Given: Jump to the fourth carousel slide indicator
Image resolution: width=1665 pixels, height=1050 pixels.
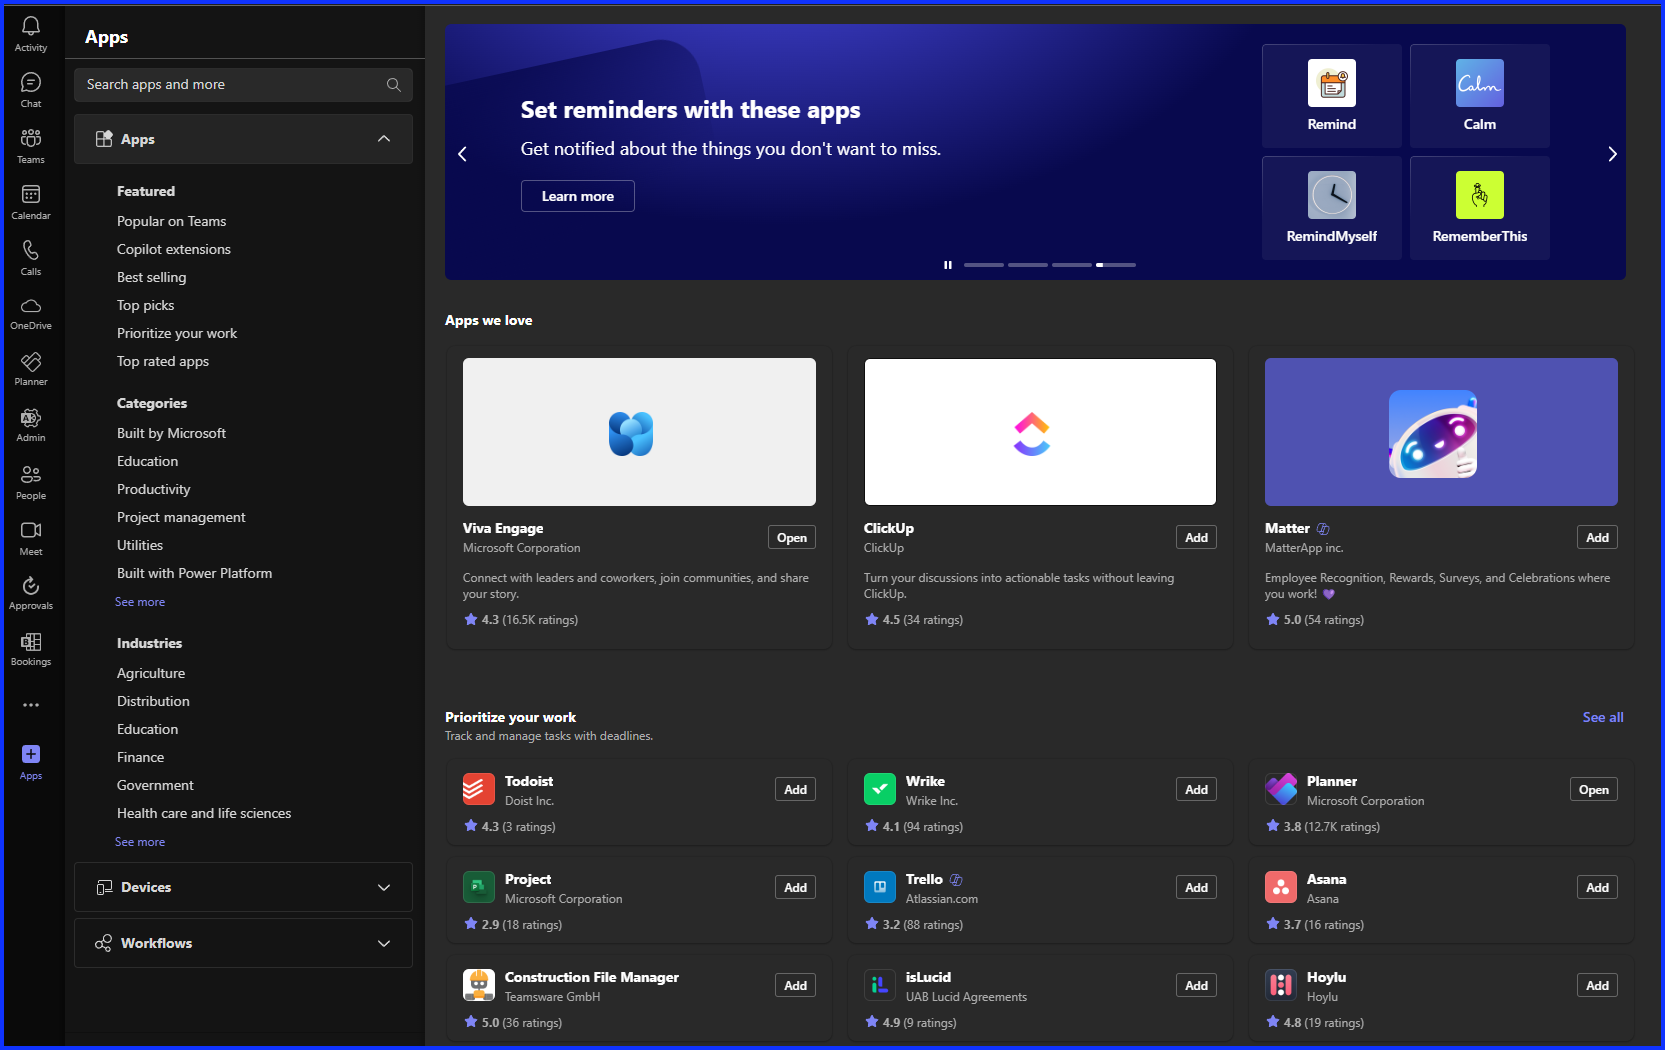Looking at the screenshot, I should pyautogui.click(x=1117, y=265).
